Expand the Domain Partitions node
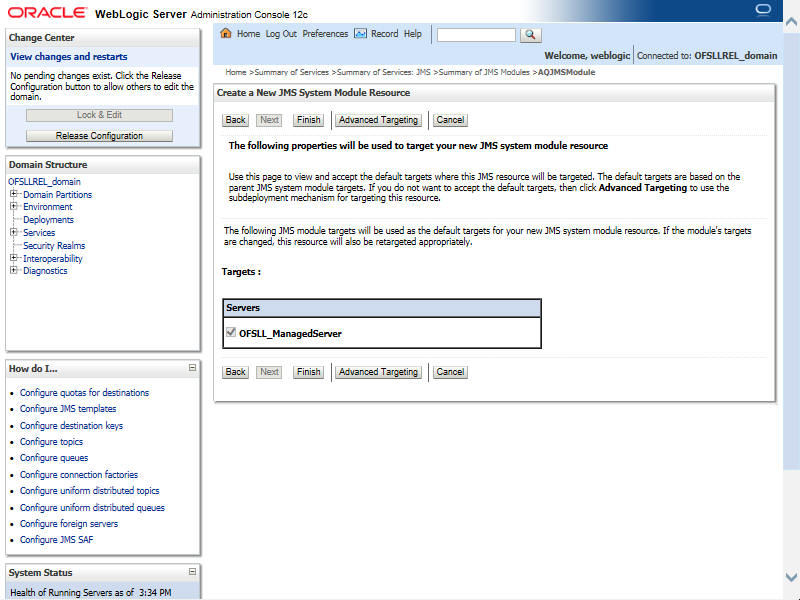 (x=14, y=194)
